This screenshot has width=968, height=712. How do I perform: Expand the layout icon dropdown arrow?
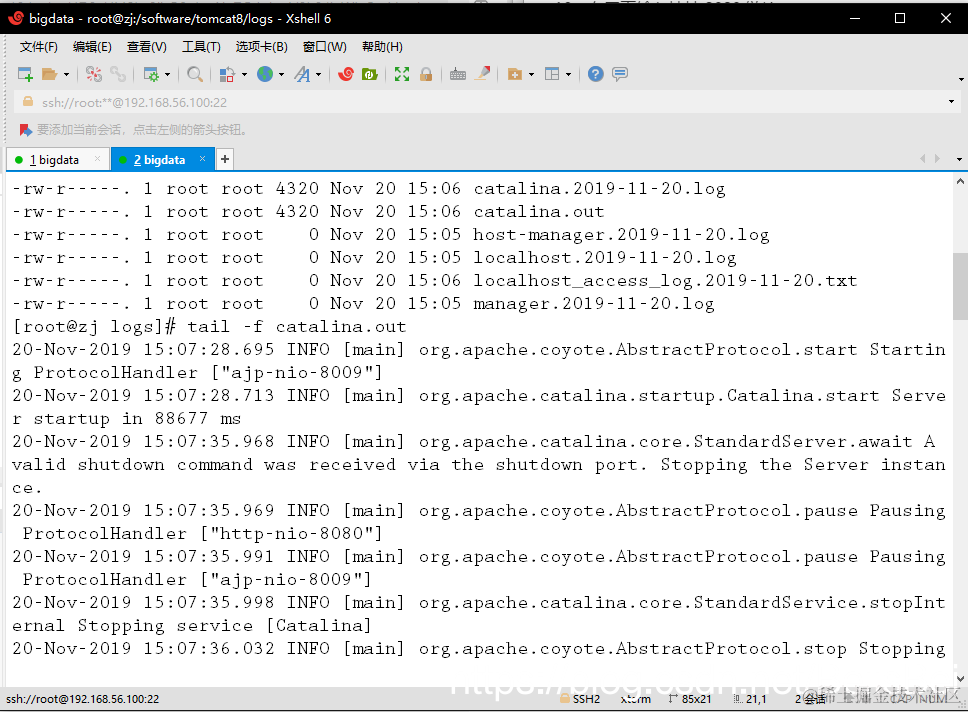click(568, 75)
